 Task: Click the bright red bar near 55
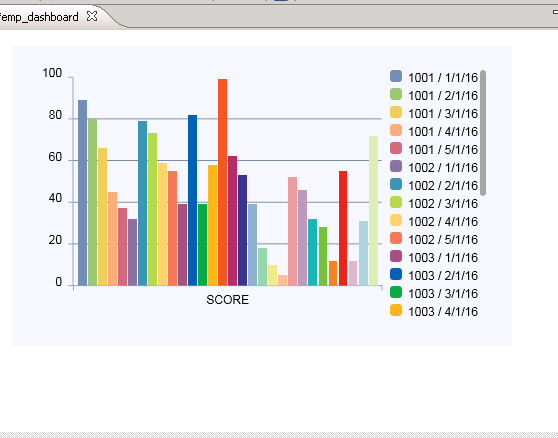coord(343,228)
